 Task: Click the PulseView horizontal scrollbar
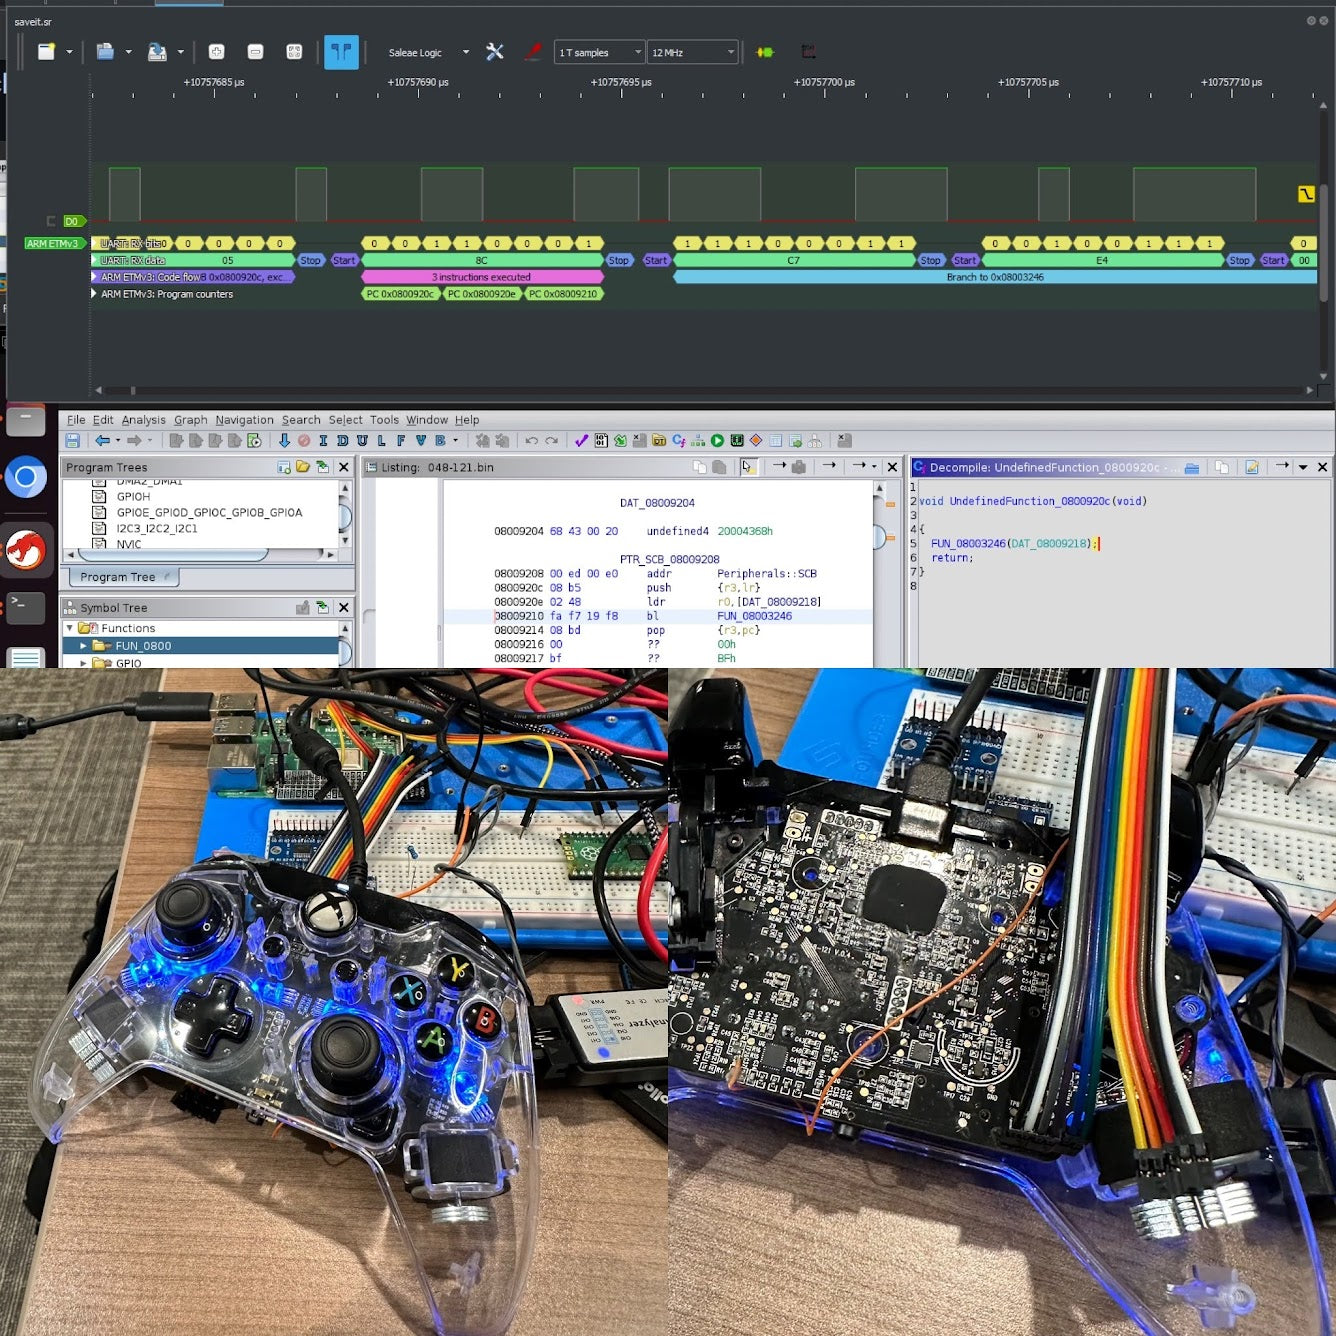pyautogui.click(x=705, y=390)
